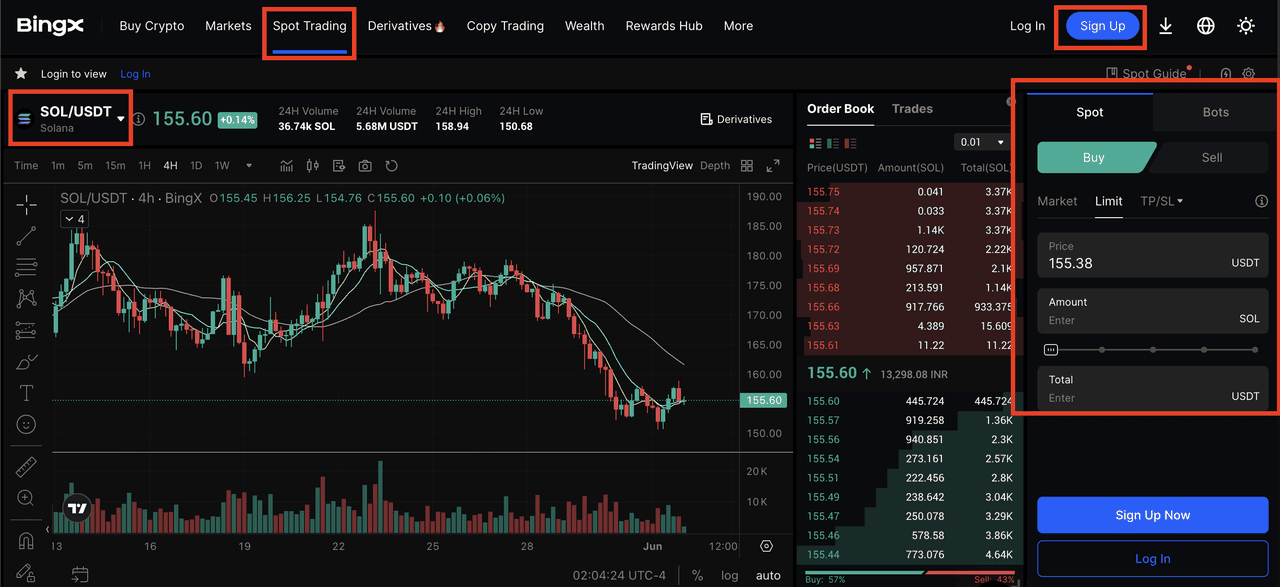Open the 0.01 price precision dropdown
The height and width of the screenshot is (587, 1280).
click(981, 142)
